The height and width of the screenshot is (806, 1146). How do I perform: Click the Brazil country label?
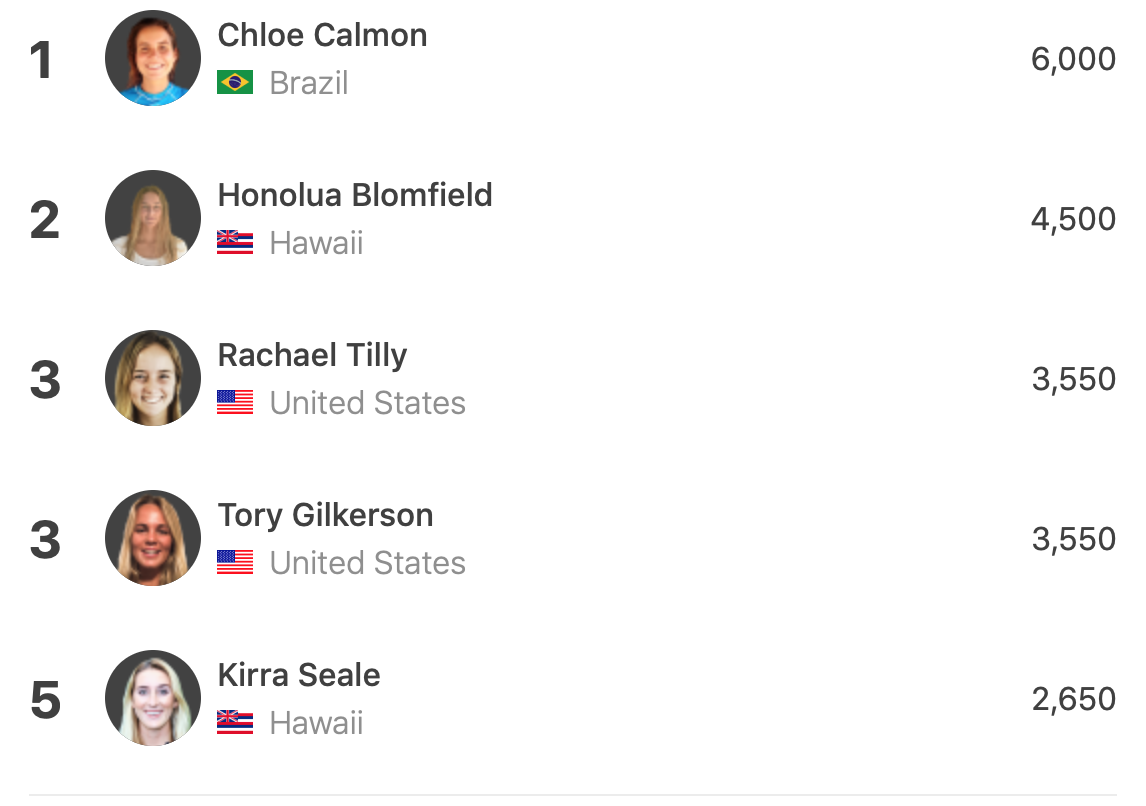(309, 83)
